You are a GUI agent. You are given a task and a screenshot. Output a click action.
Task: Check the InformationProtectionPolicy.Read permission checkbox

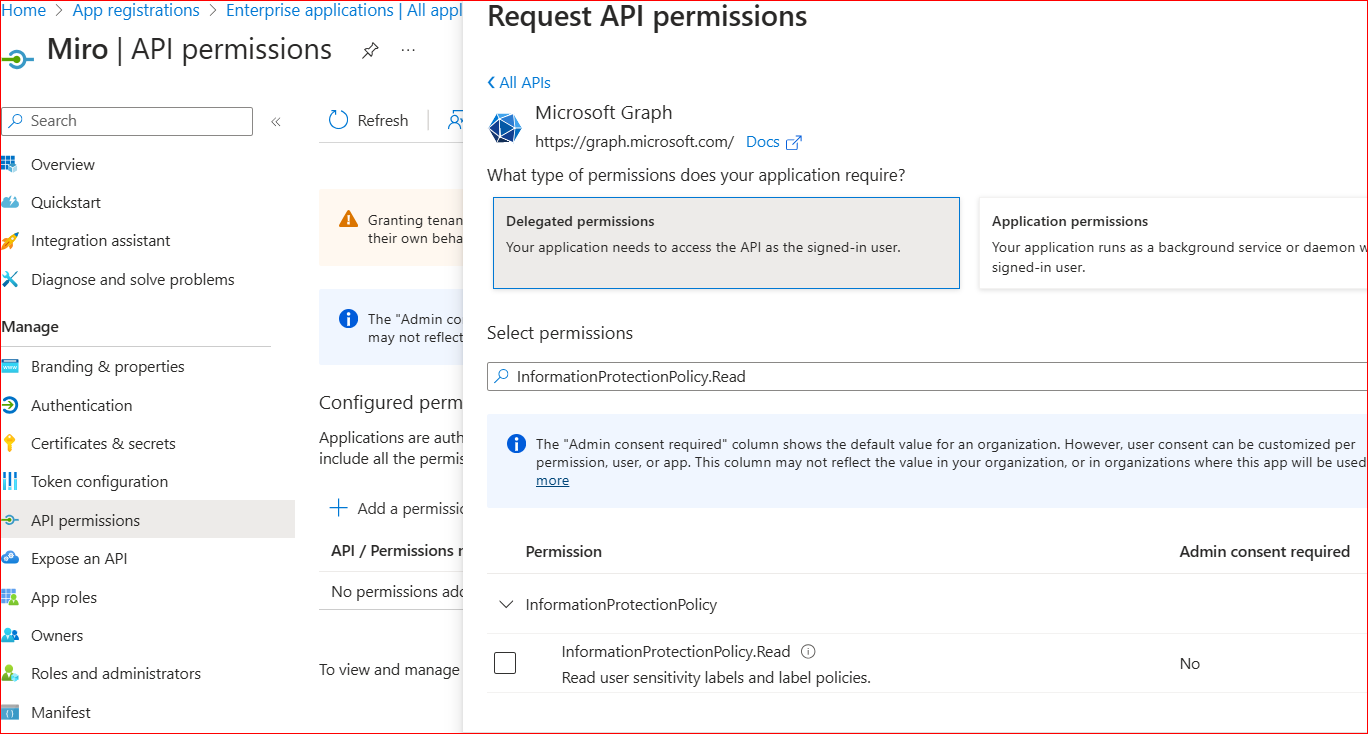[505, 663]
